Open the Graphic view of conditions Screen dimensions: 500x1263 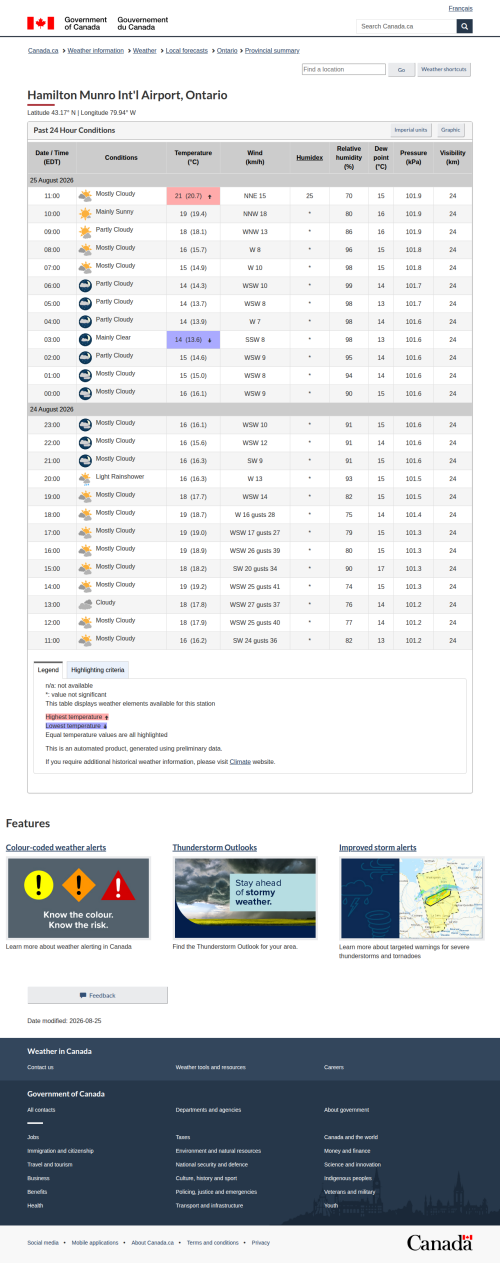pyautogui.click(x=451, y=130)
